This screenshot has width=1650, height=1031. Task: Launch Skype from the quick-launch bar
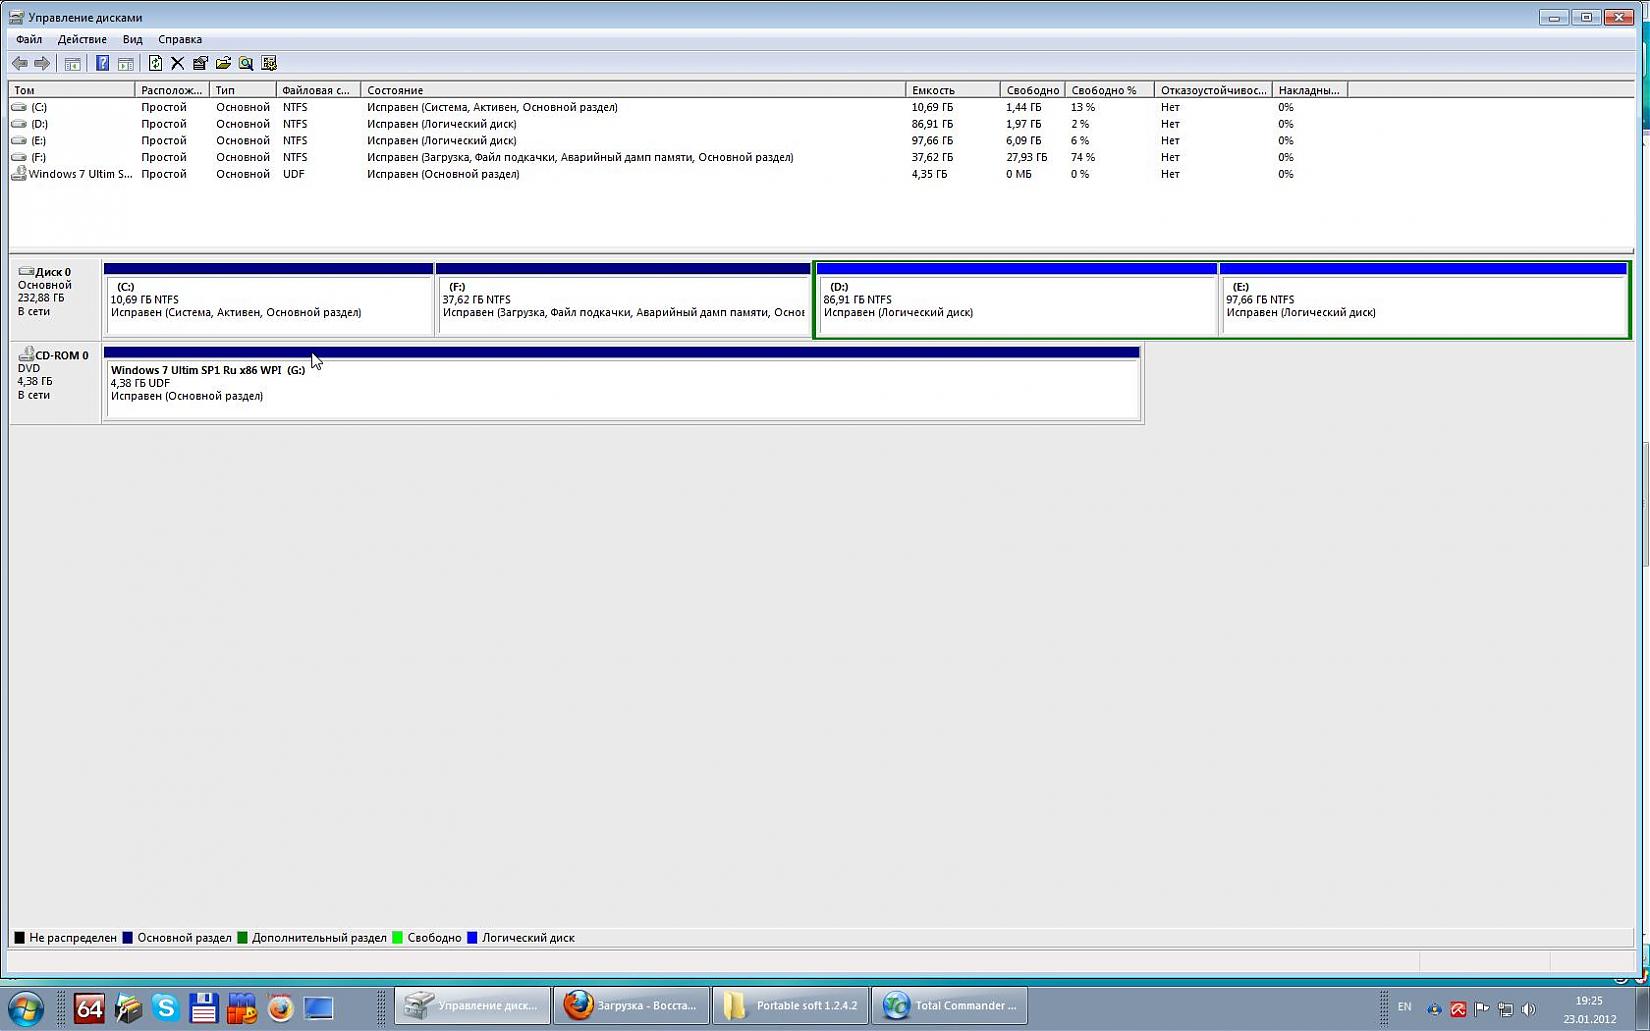tap(165, 1007)
